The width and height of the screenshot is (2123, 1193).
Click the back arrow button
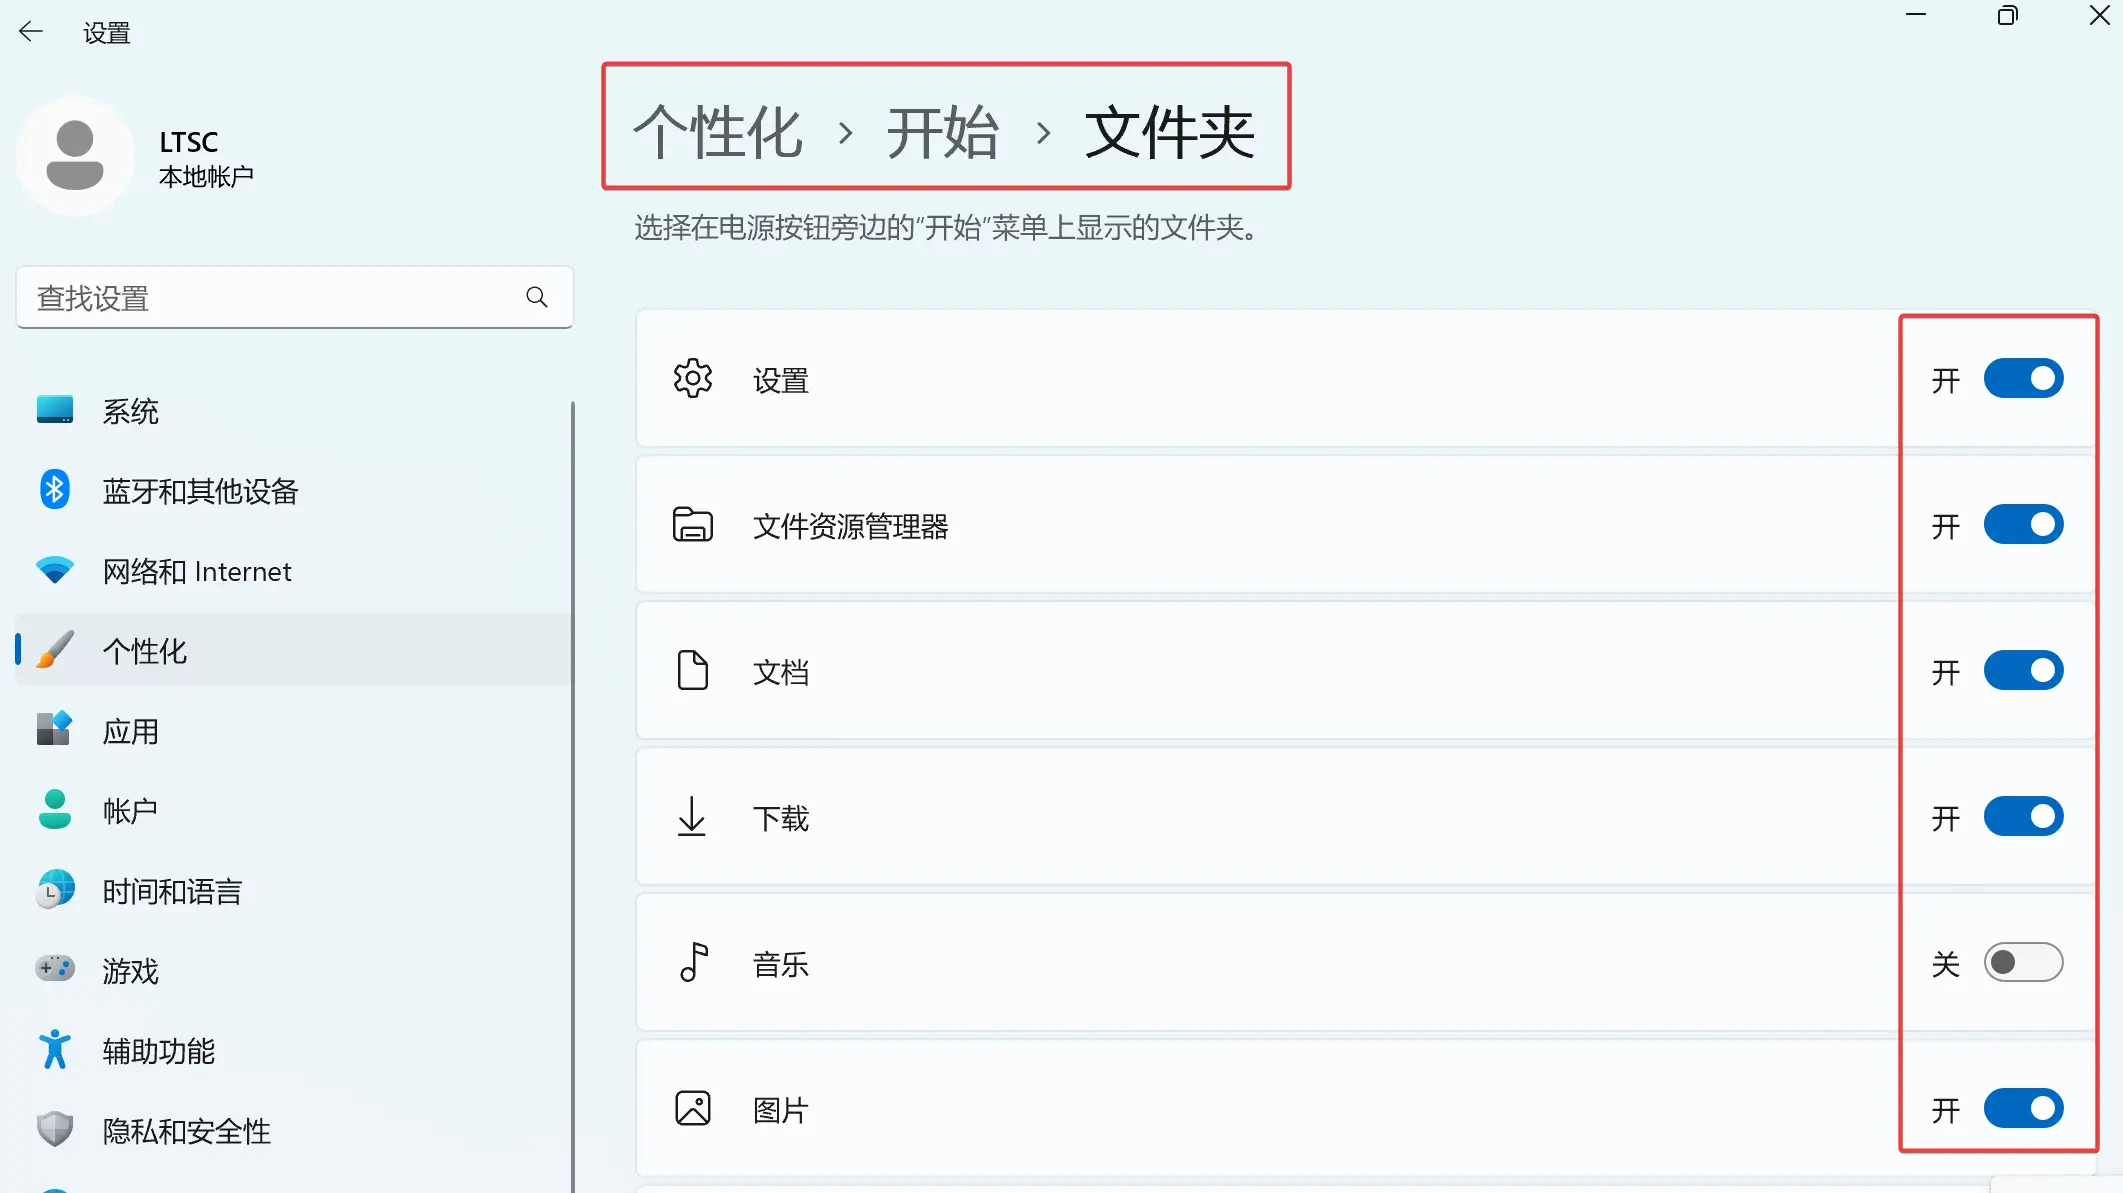point(32,31)
